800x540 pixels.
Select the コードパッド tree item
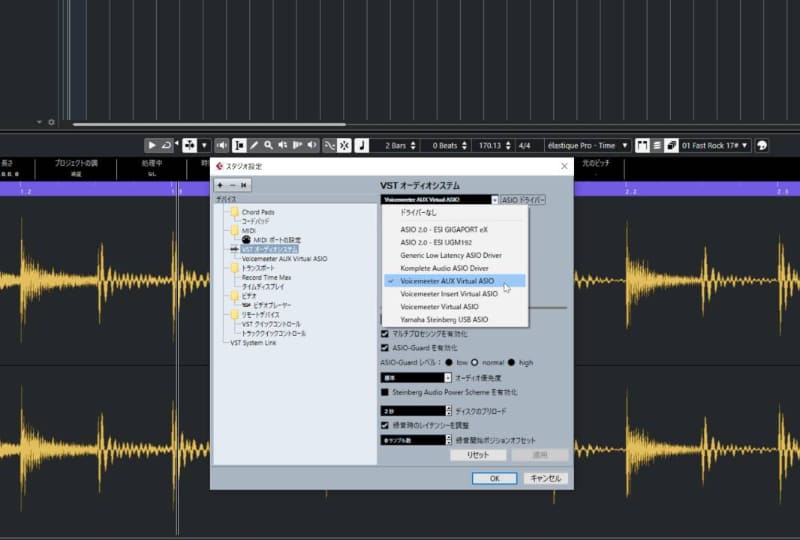pyautogui.click(x=255, y=221)
